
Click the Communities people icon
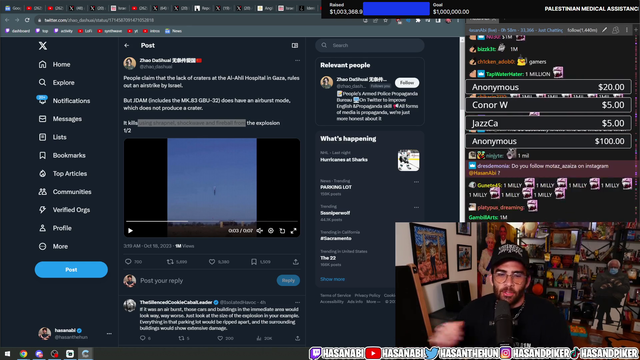coord(42,191)
